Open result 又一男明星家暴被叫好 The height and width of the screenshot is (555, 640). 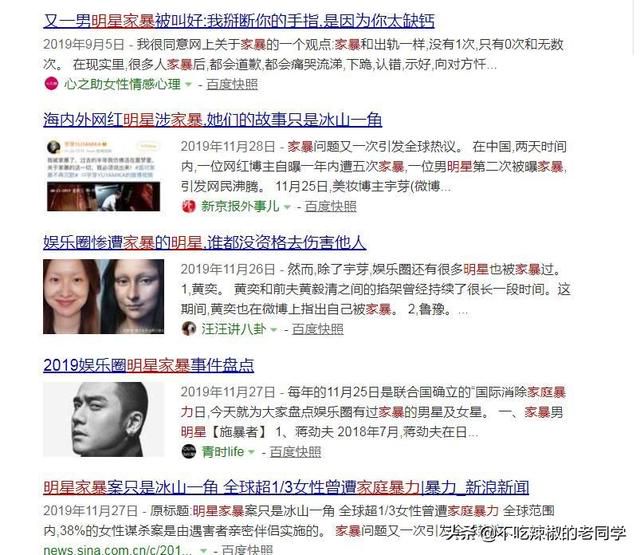point(239,20)
